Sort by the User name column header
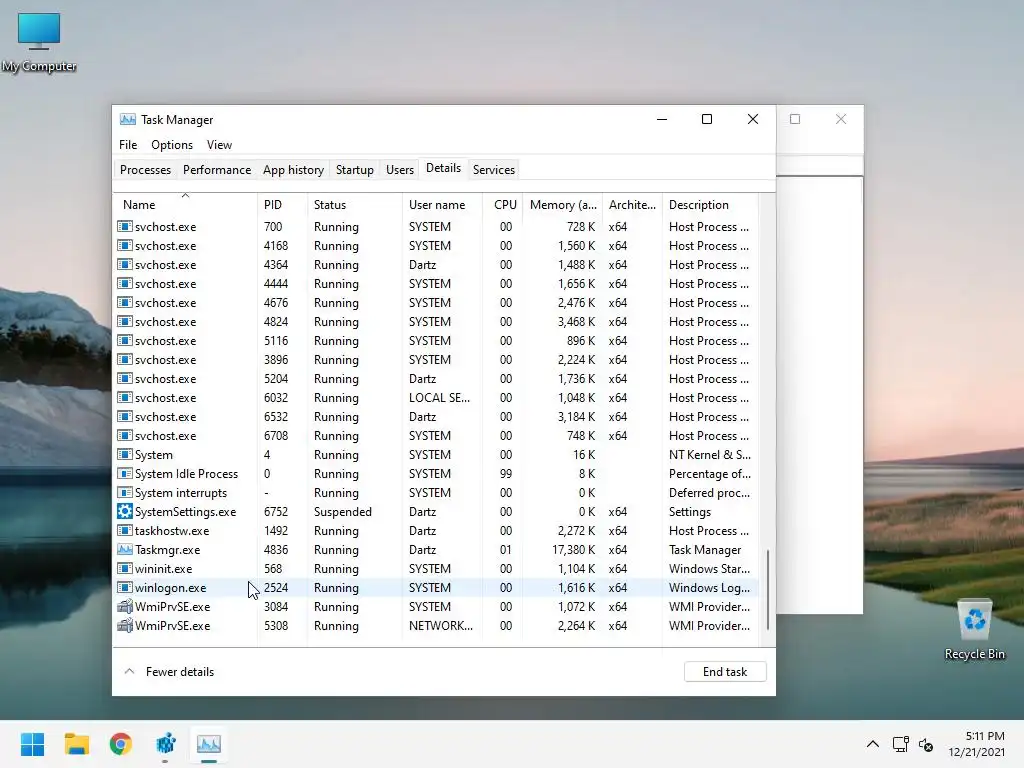 coord(442,204)
